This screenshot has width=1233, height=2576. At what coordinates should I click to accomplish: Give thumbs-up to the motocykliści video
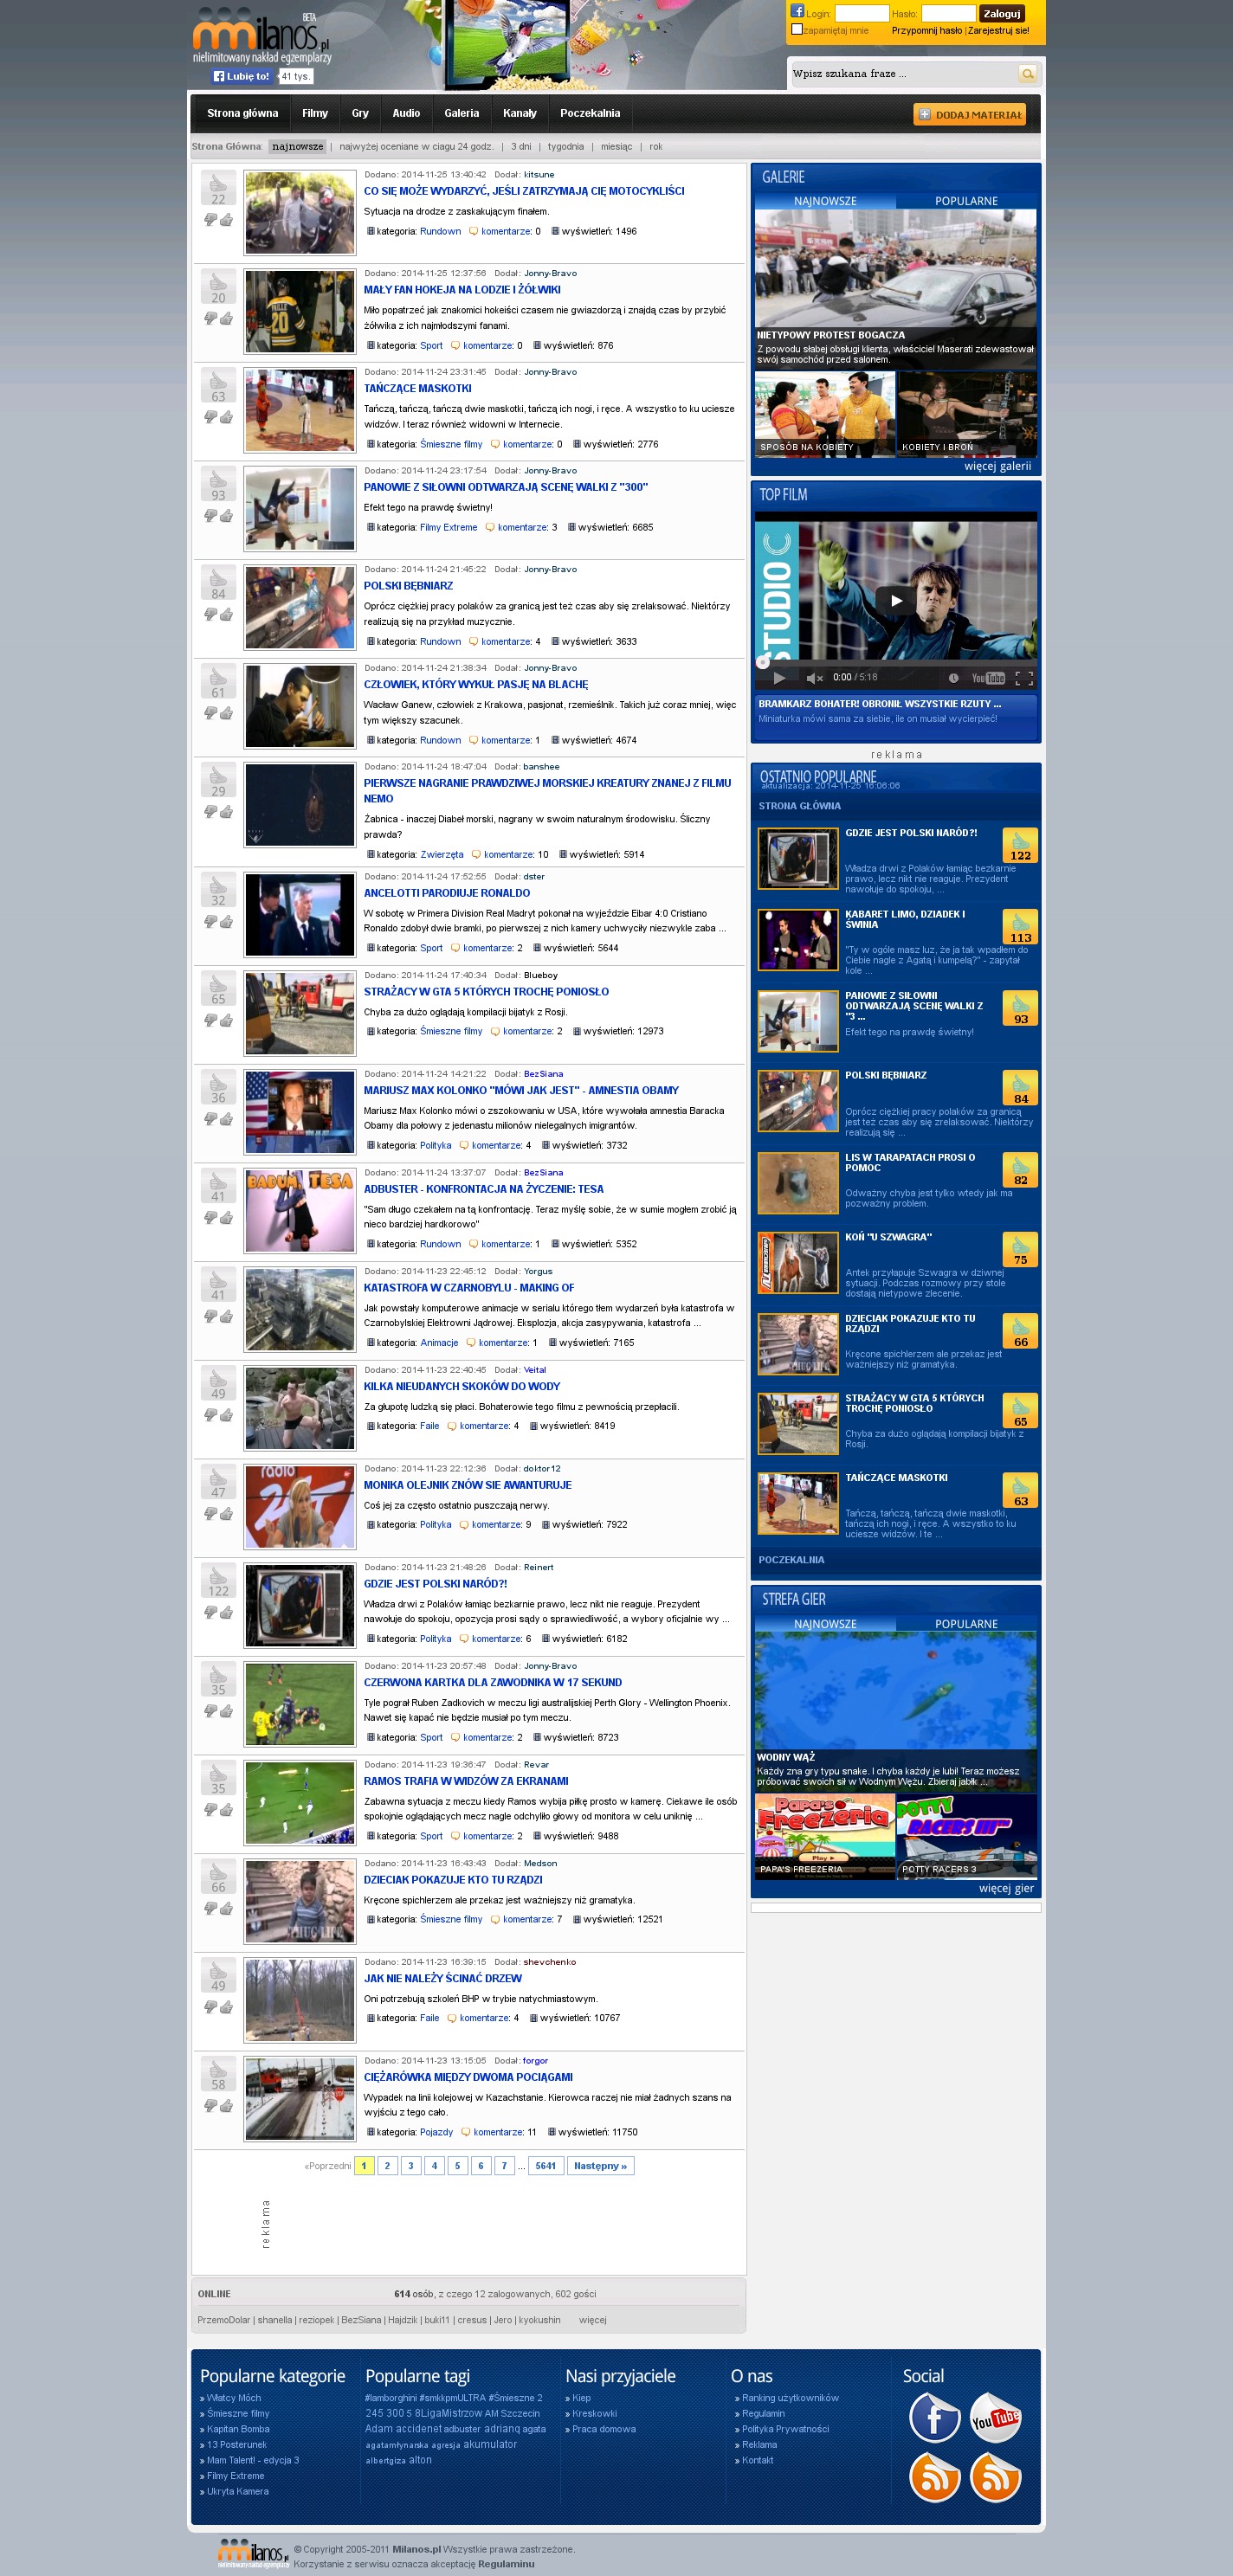[227, 220]
